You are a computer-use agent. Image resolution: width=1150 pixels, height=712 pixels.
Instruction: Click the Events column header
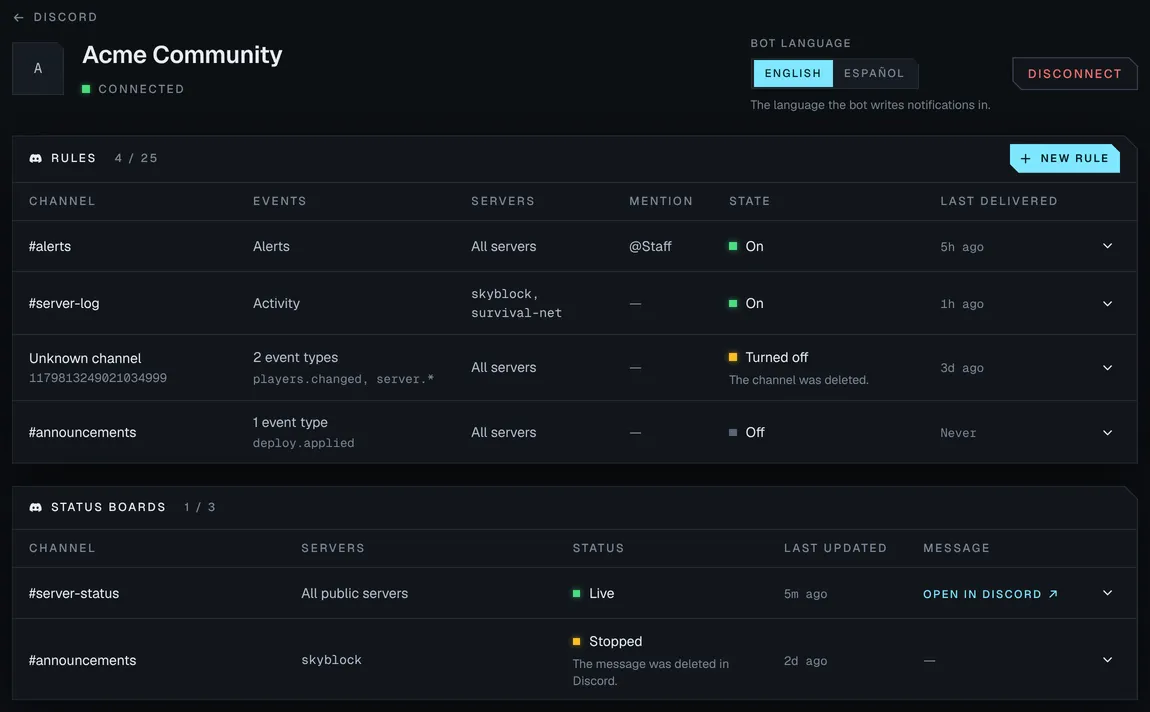click(x=279, y=201)
